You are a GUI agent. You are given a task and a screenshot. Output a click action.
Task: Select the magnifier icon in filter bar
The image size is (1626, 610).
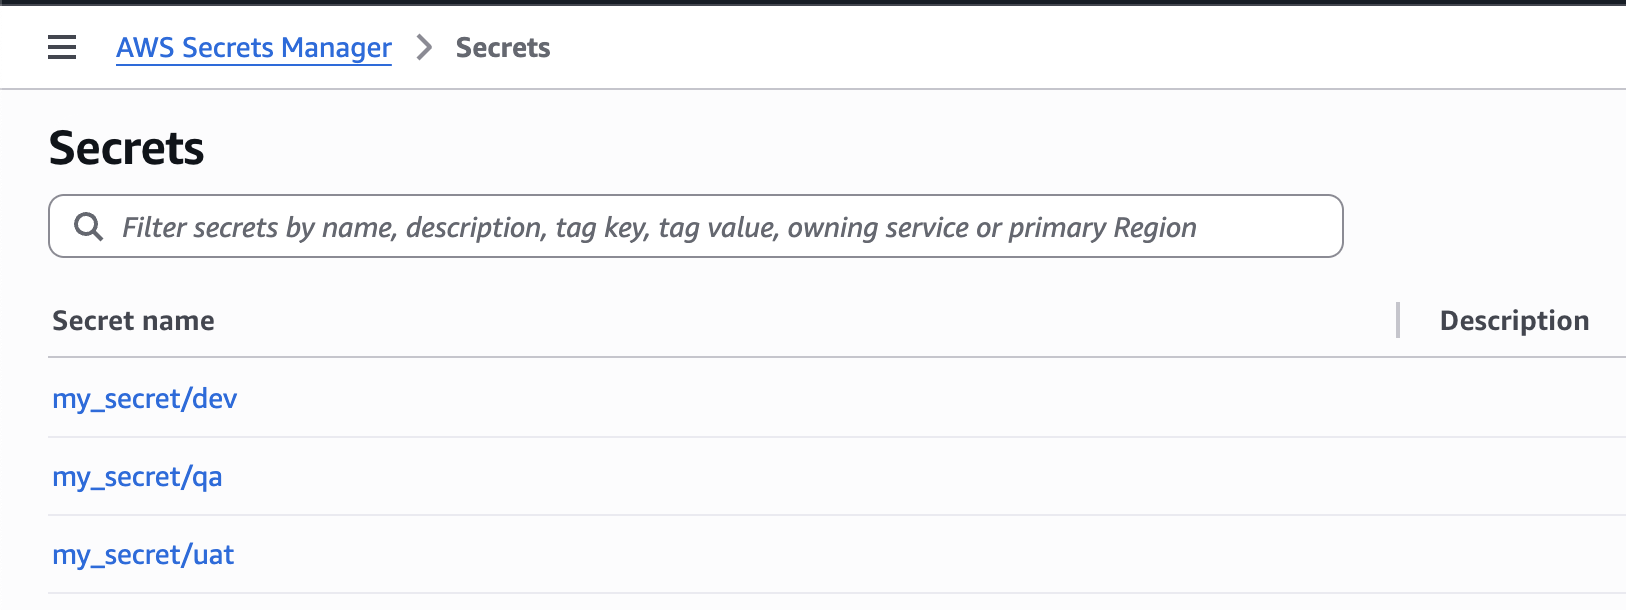tap(90, 227)
